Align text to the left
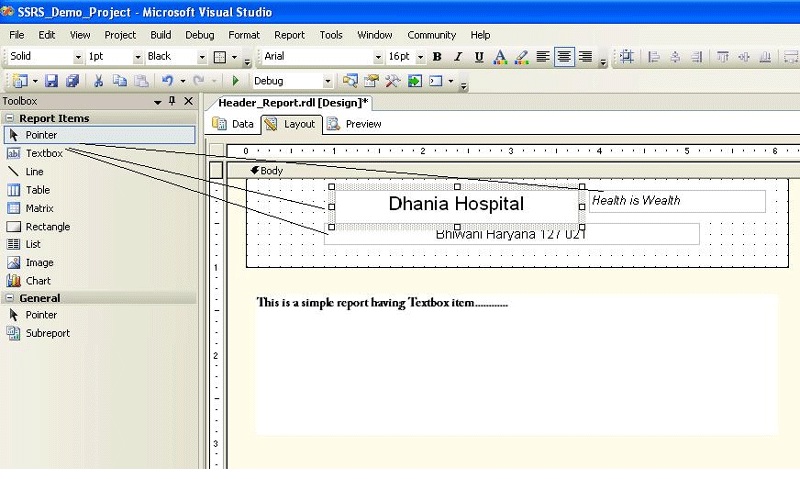This screenshot has height=479, width=800. [543, 57]
